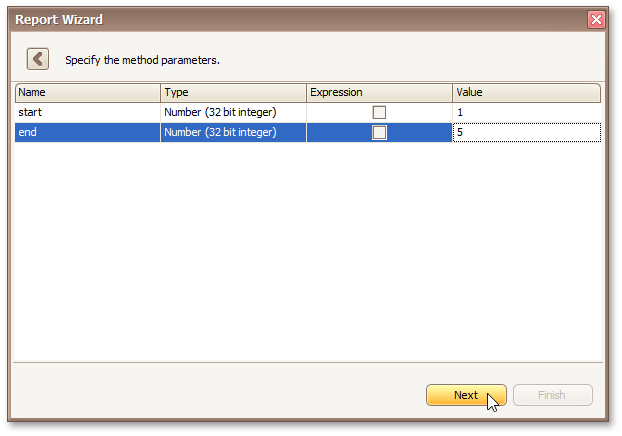
Task: Focus the Value field containing 5
Action: [526, 132]
